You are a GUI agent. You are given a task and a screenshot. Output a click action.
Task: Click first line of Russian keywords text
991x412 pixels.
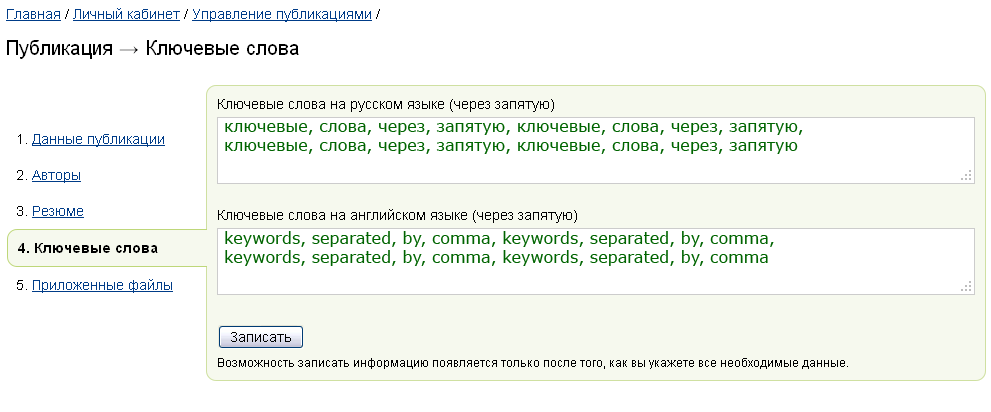pyautogui.click(x=513, y=127)
